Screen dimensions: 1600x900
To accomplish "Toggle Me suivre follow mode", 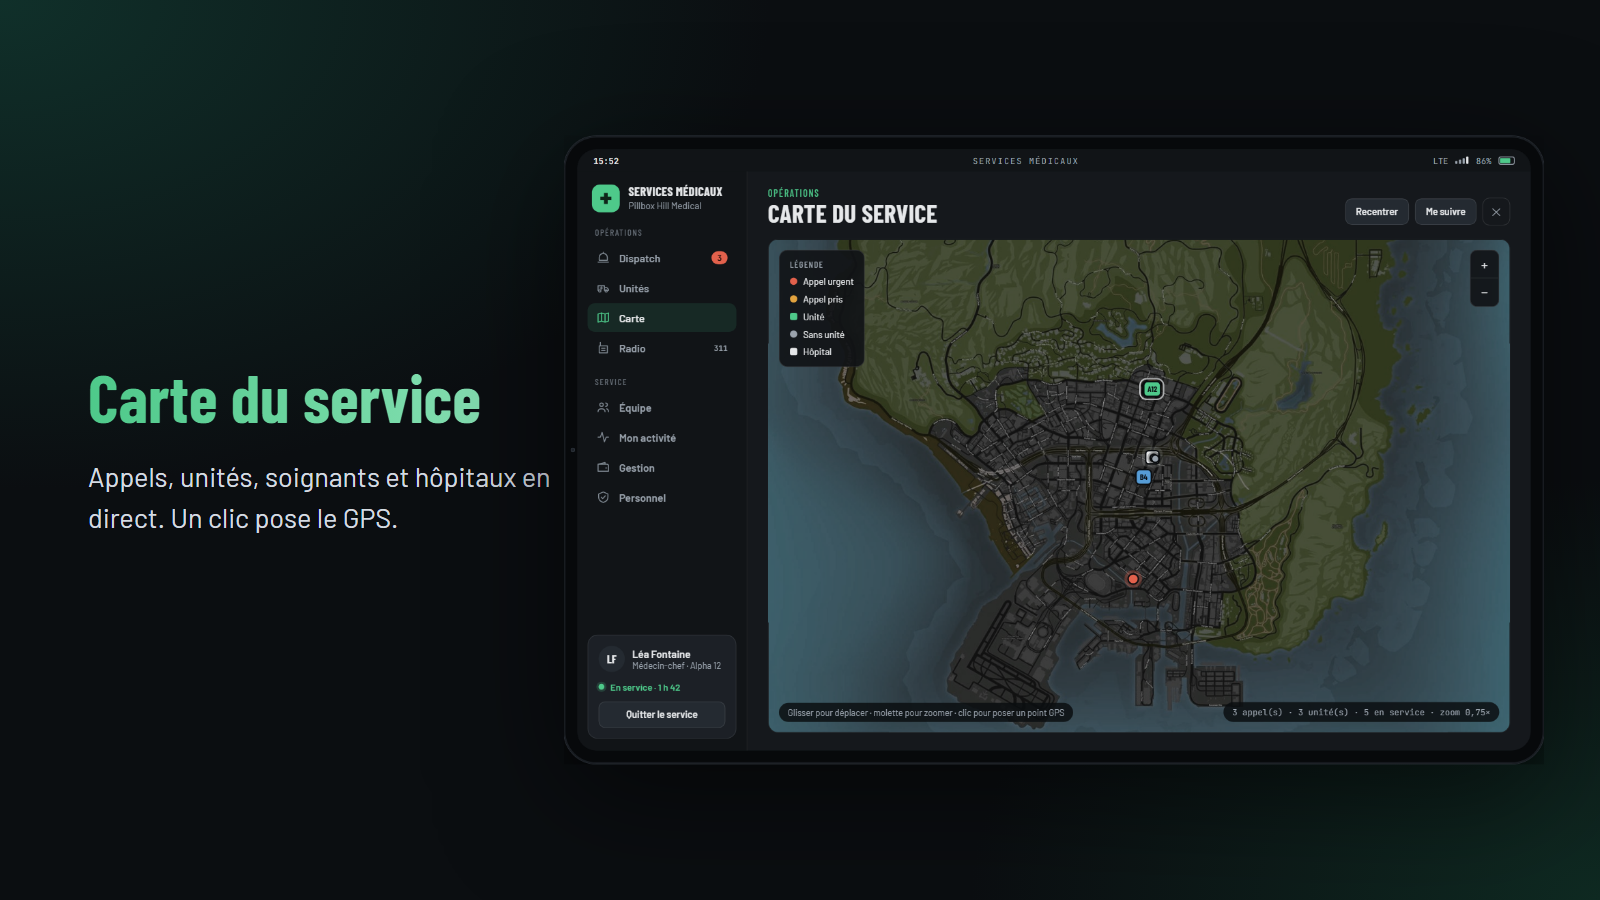I will coord(1445,212).
